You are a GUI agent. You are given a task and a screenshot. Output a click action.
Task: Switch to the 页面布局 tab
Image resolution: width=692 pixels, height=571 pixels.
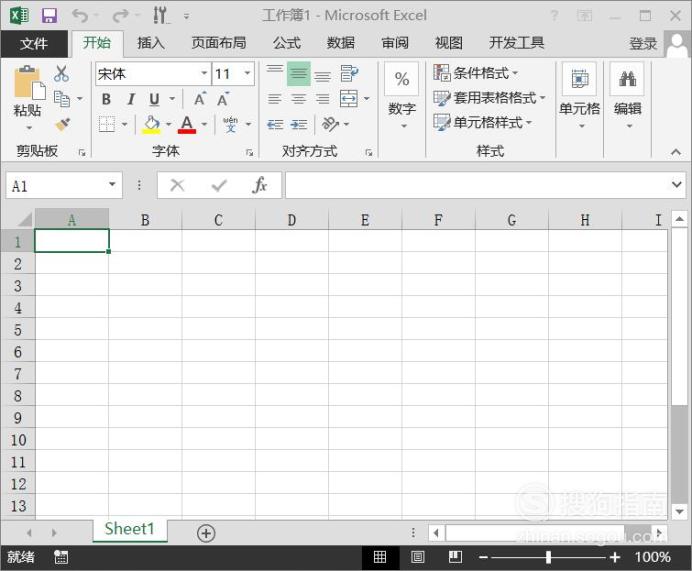coord(219,43)
